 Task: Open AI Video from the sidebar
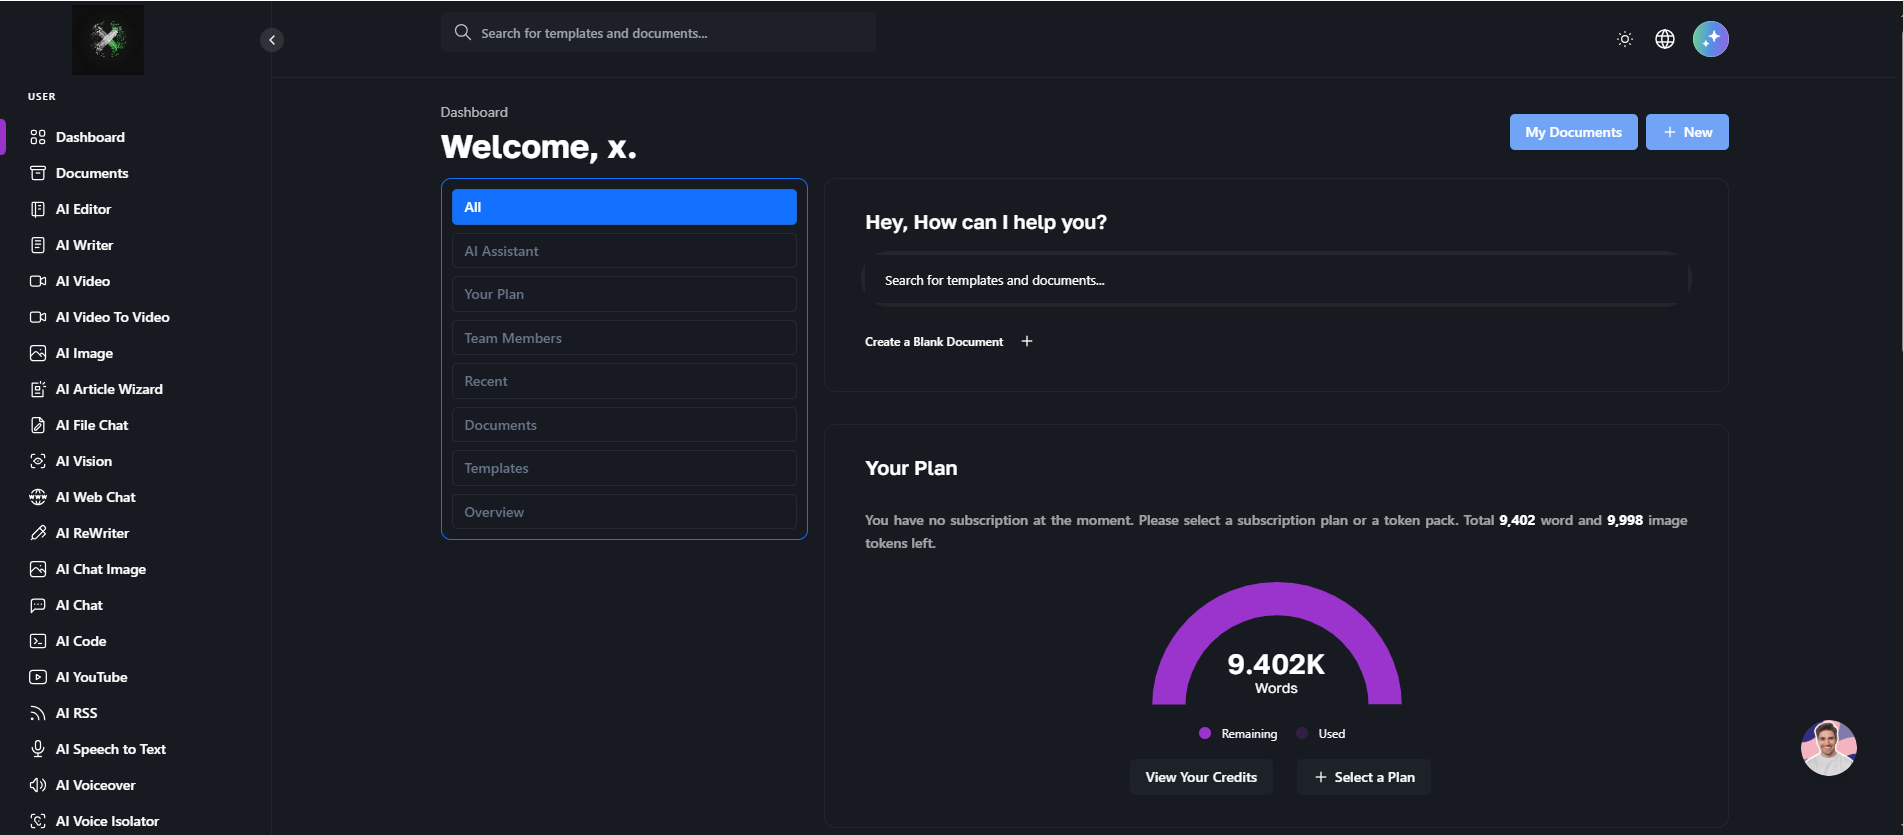pyautogui.click(x=82, y=281)
